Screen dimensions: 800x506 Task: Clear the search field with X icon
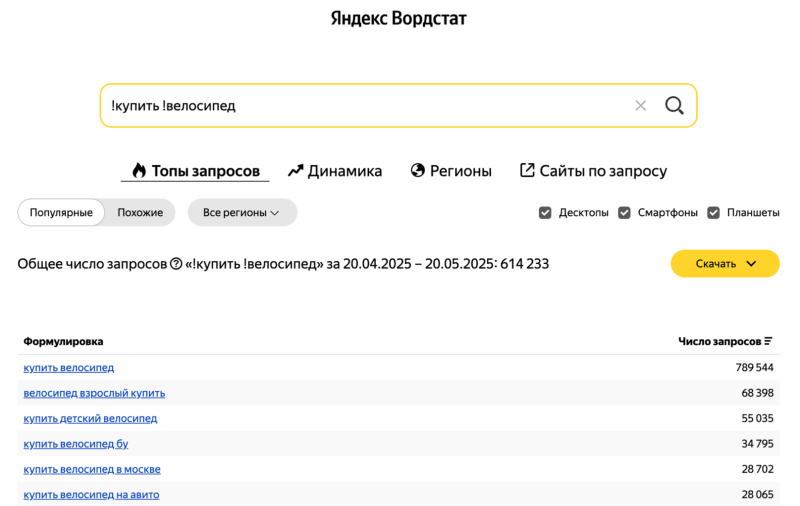point(641,106)
